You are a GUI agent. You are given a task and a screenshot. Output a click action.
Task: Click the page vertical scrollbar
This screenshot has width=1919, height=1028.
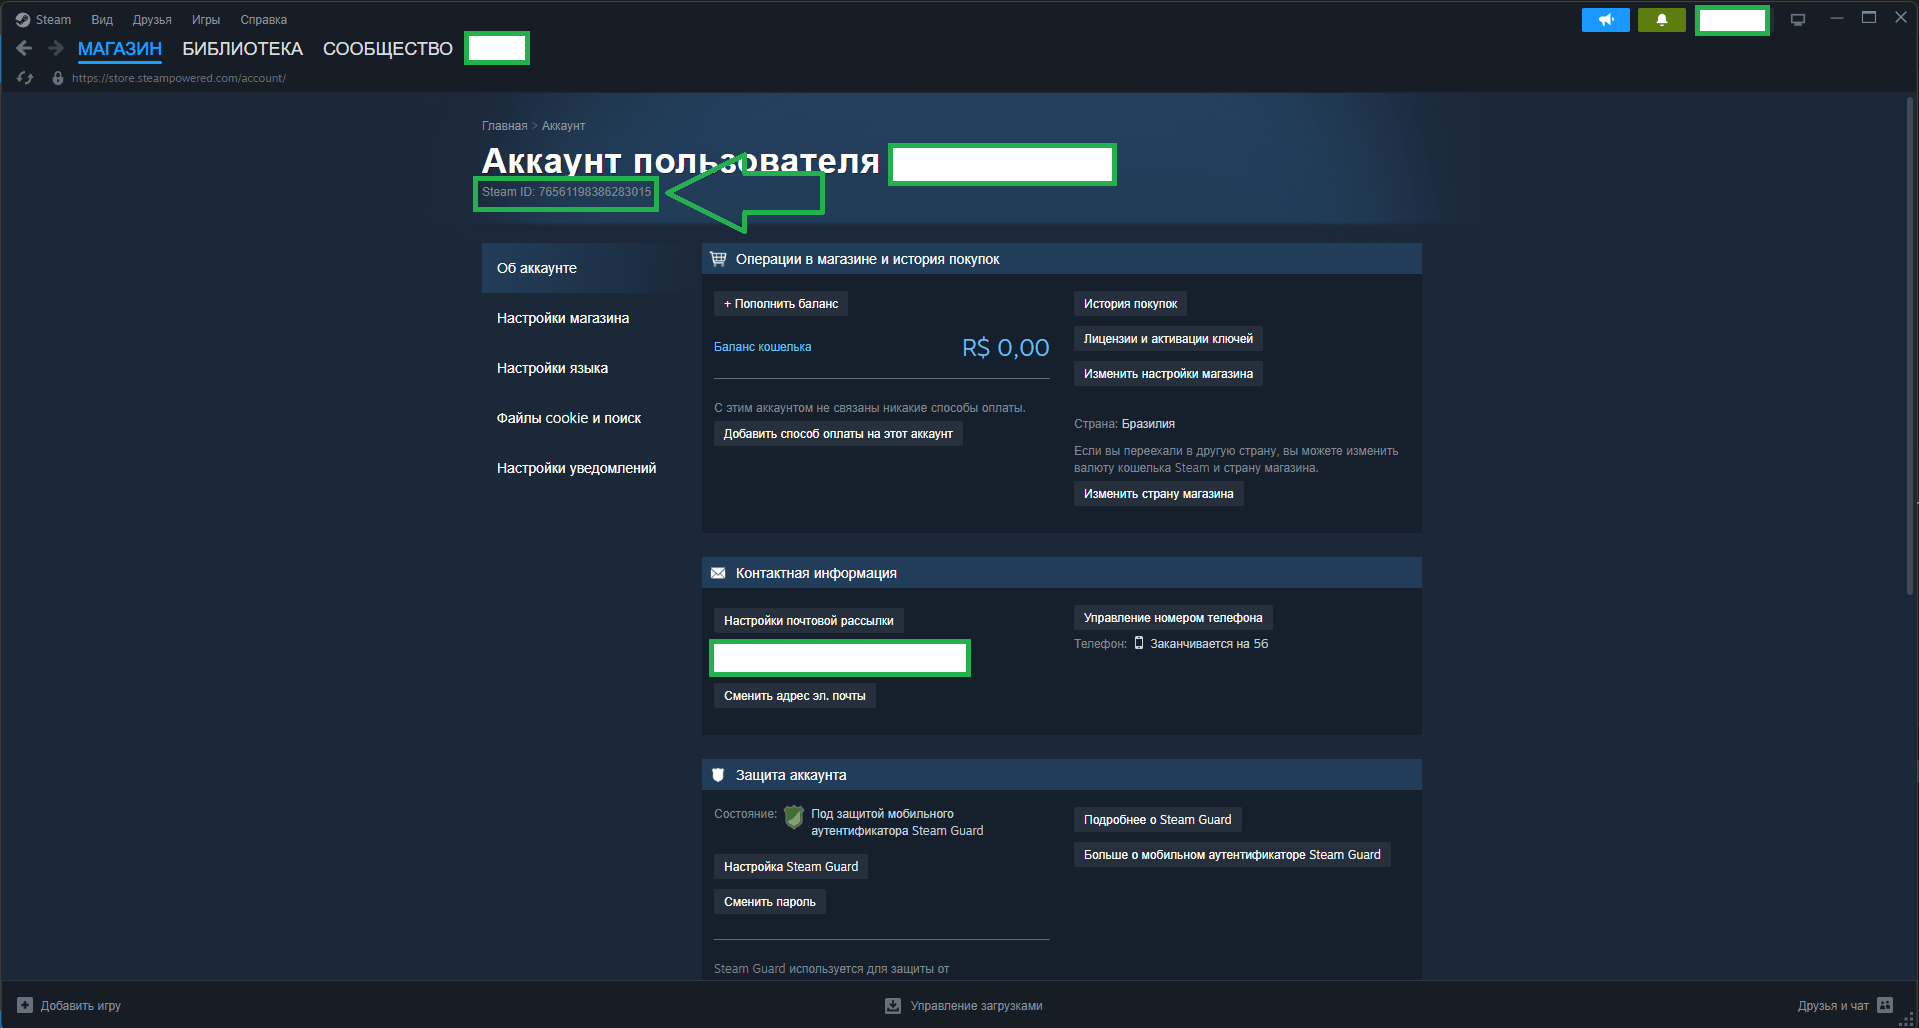point(1910,345)
